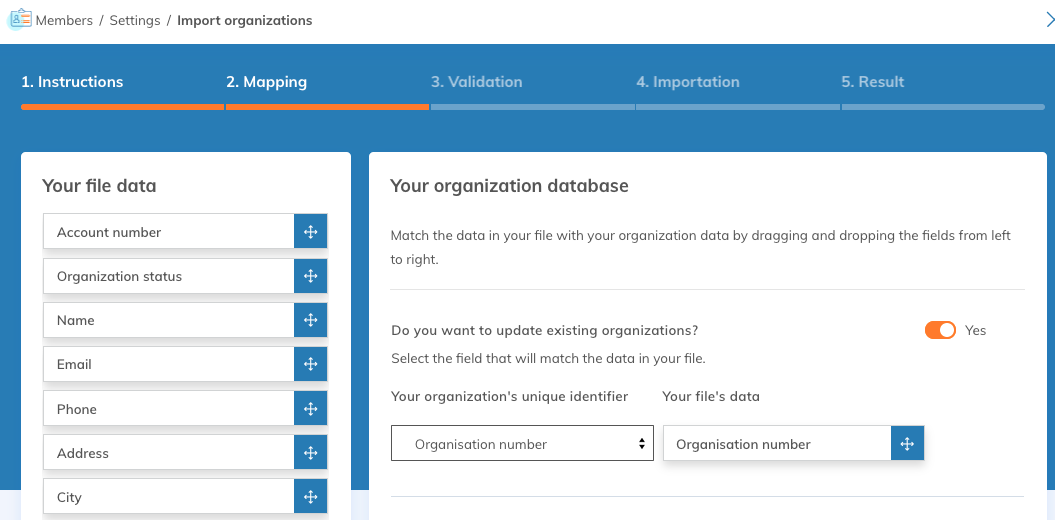Open Settings from the breadcrumb
Image resolution: width=1055 pixels, height=520 pixels.
[135, 20]
